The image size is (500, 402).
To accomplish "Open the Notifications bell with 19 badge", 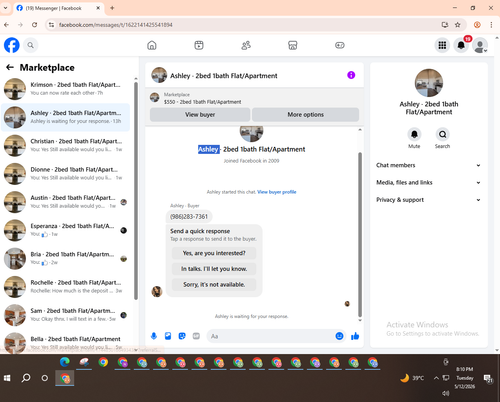I will coord(461,45).
